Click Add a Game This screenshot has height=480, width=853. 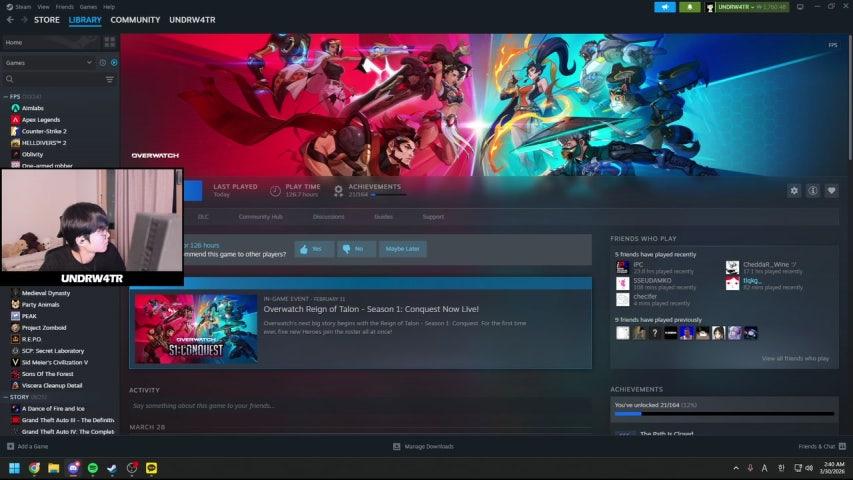click(27, 446)
